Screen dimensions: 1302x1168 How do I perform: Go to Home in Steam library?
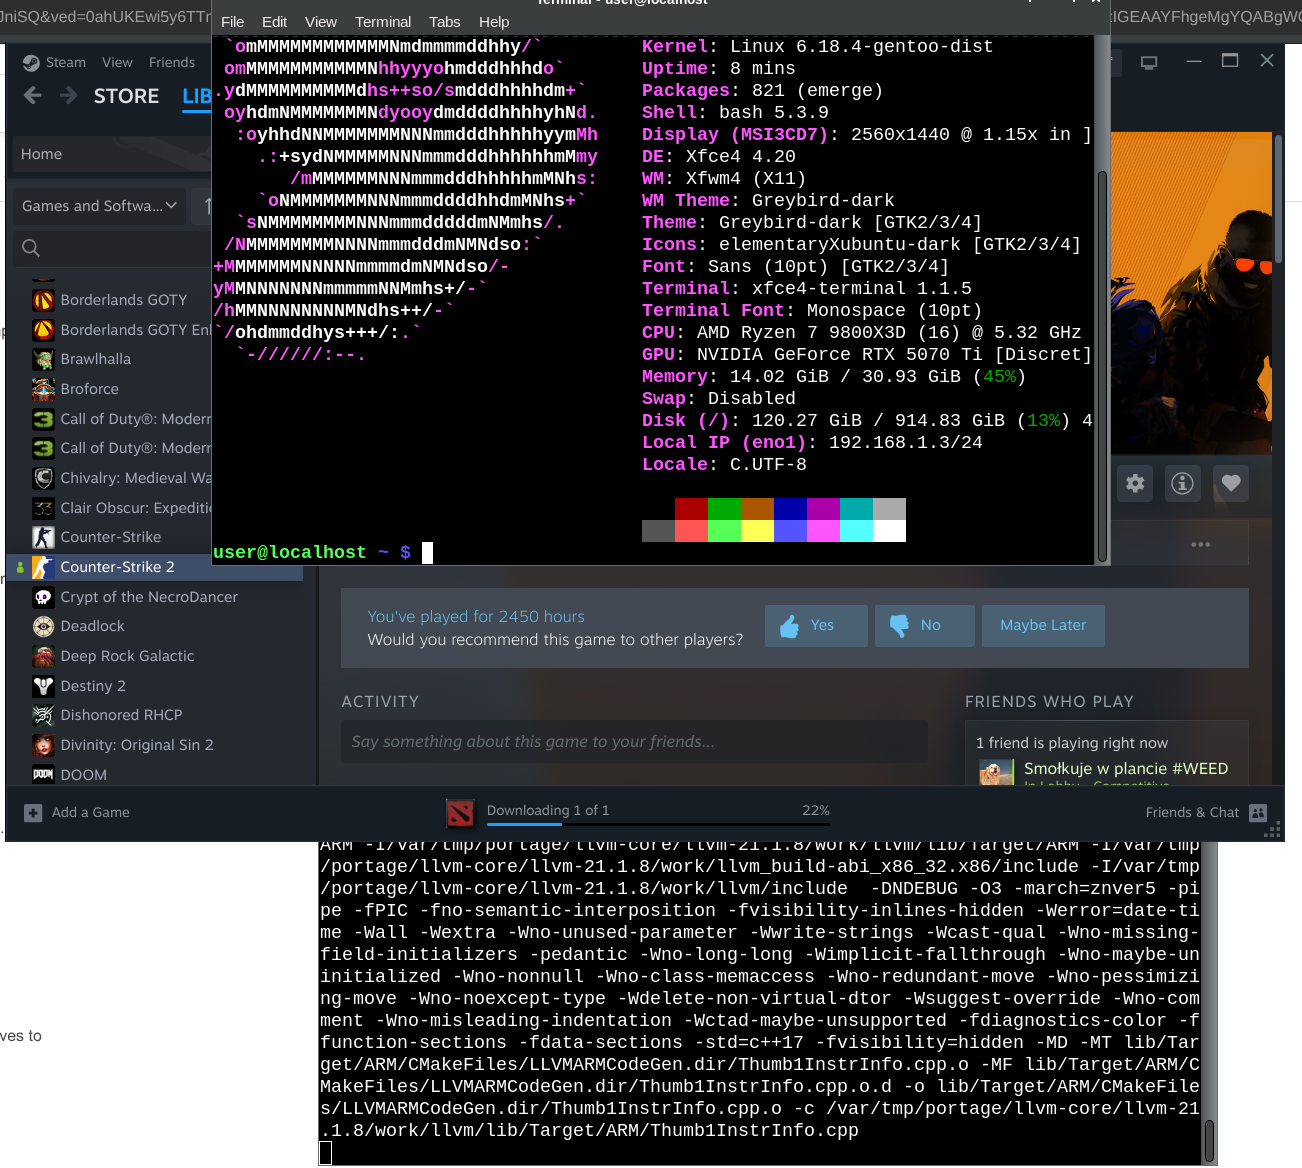tap(111, 154)
